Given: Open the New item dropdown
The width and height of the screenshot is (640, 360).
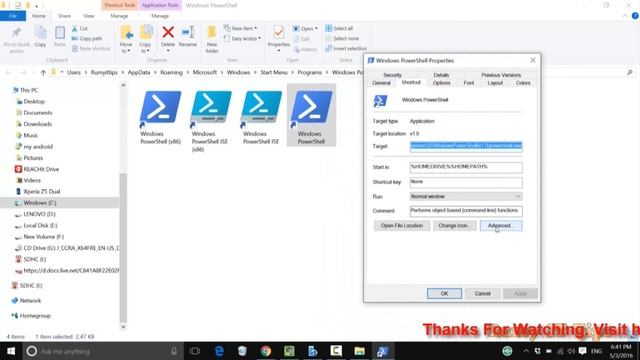Looking at the screenshot, I should tap(241, 28).
